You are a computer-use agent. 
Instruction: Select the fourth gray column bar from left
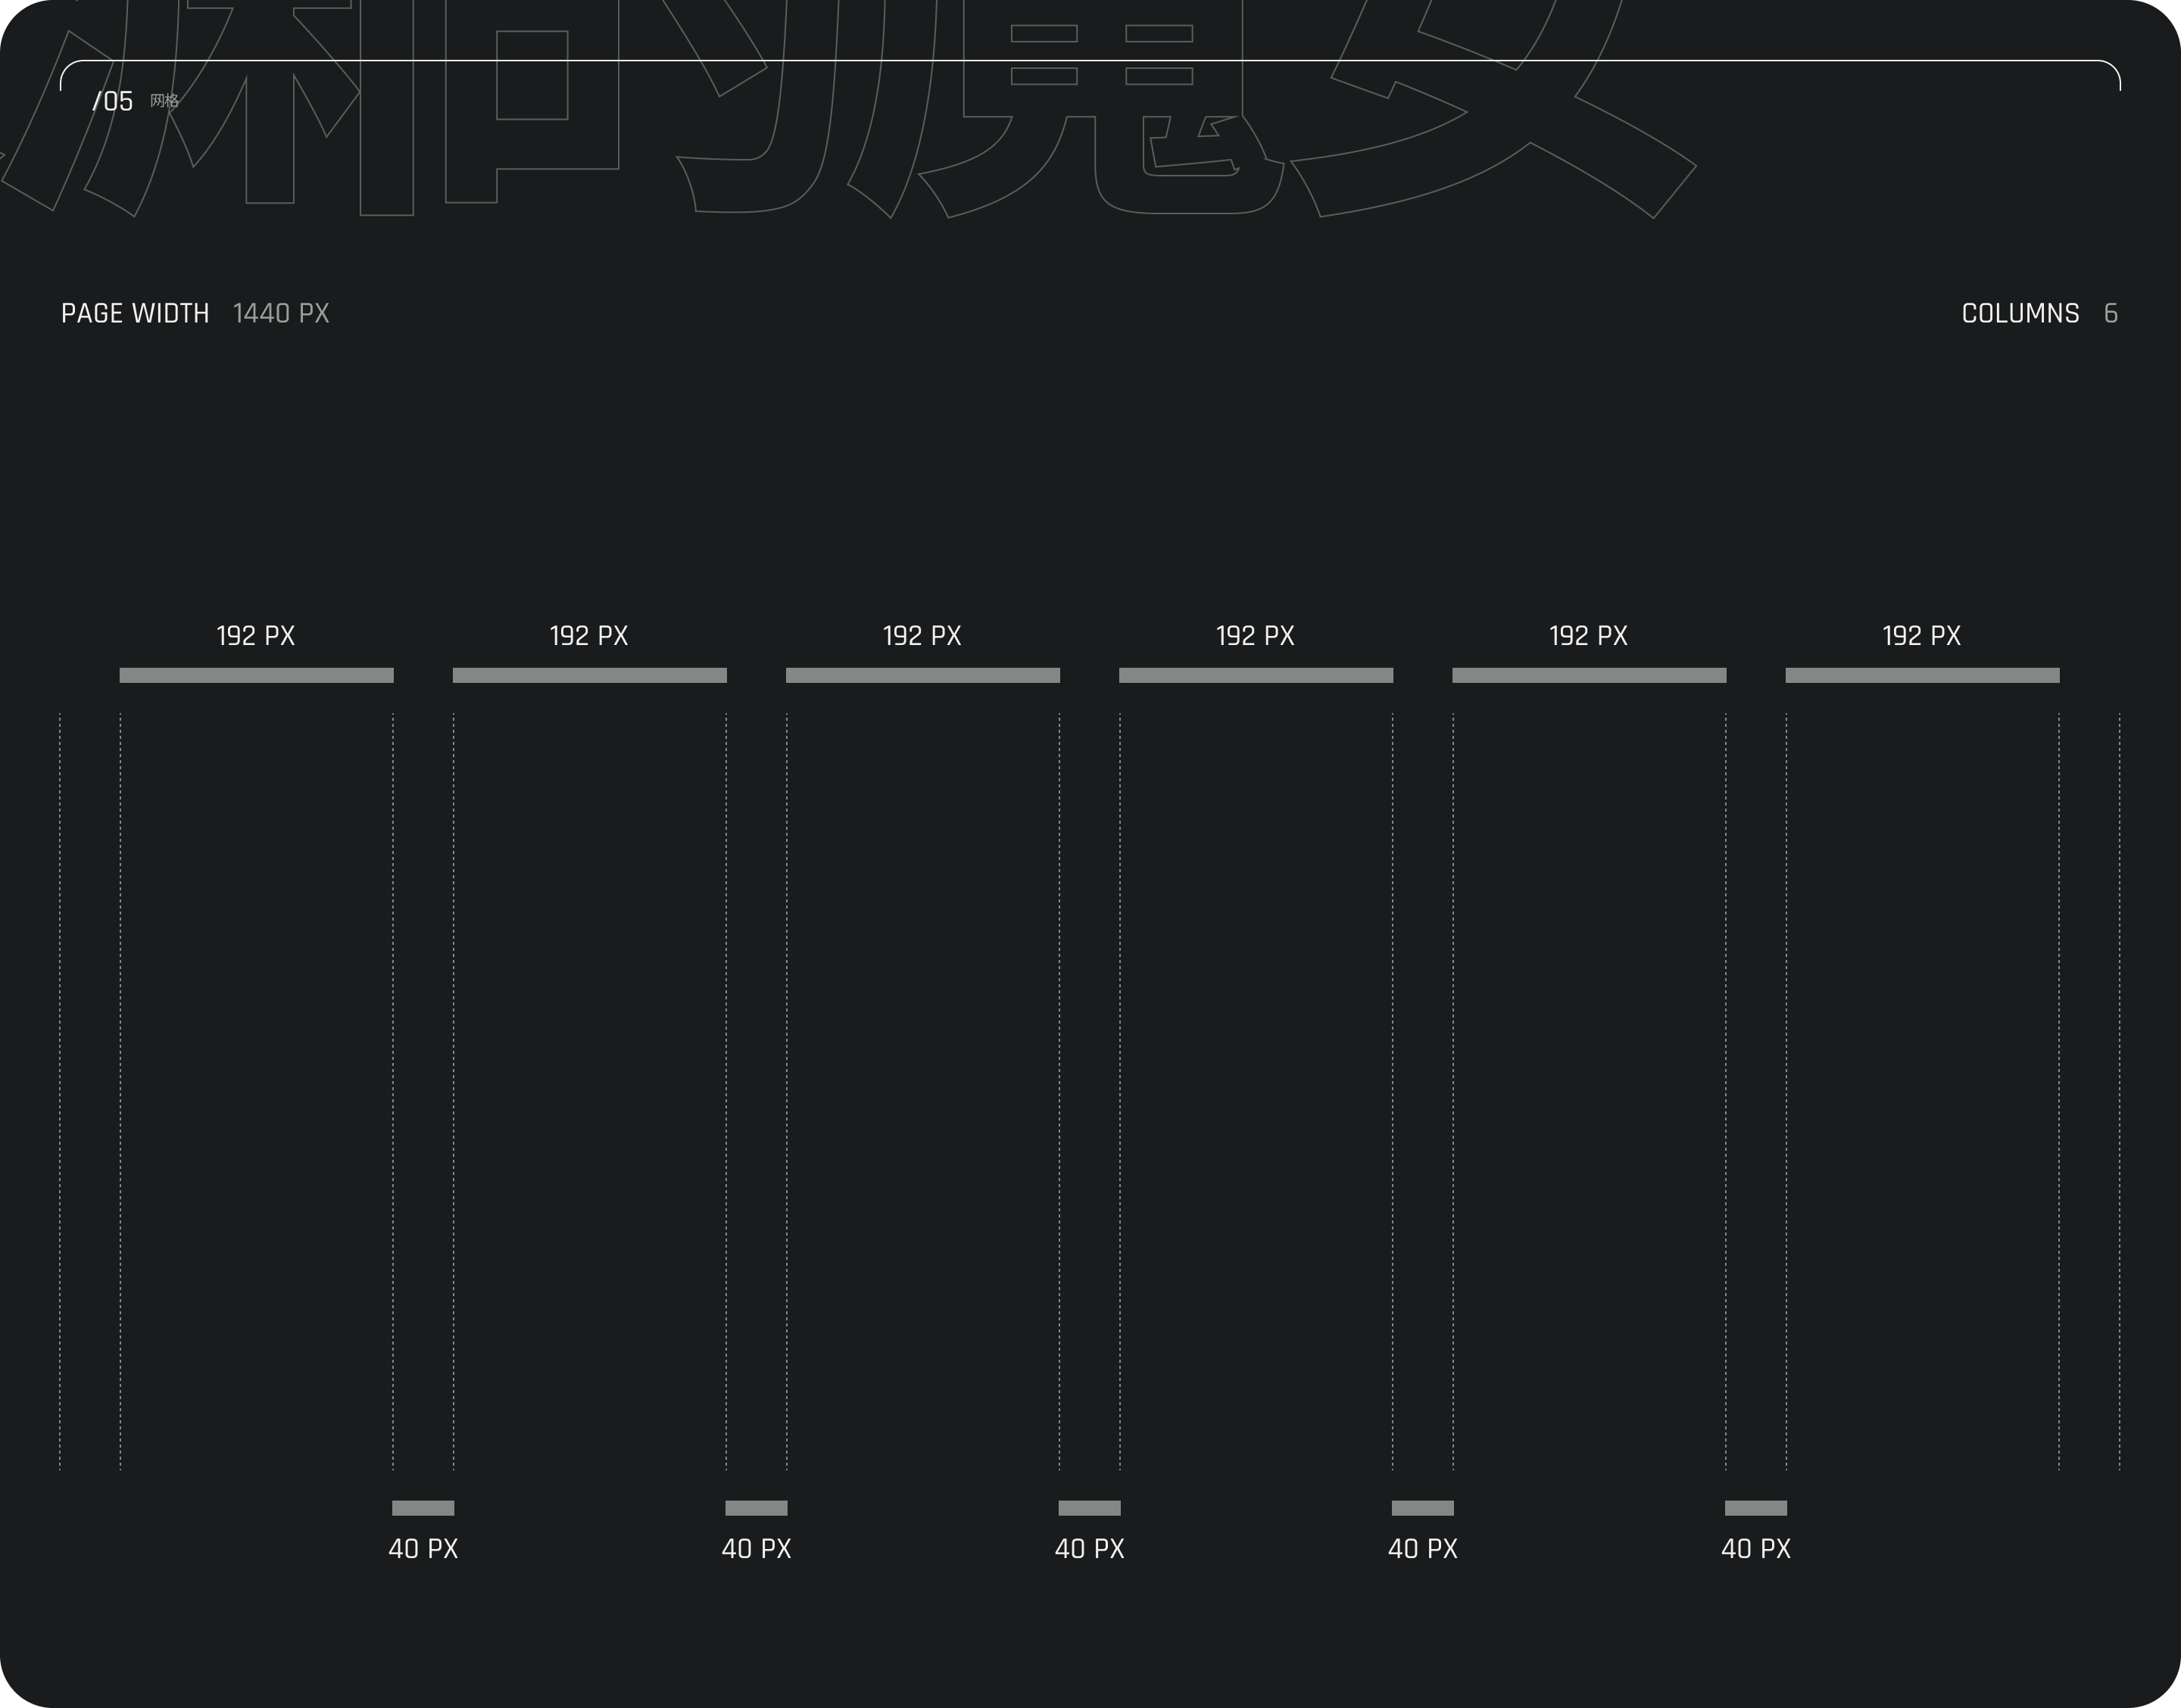[x=1255, y=675]
